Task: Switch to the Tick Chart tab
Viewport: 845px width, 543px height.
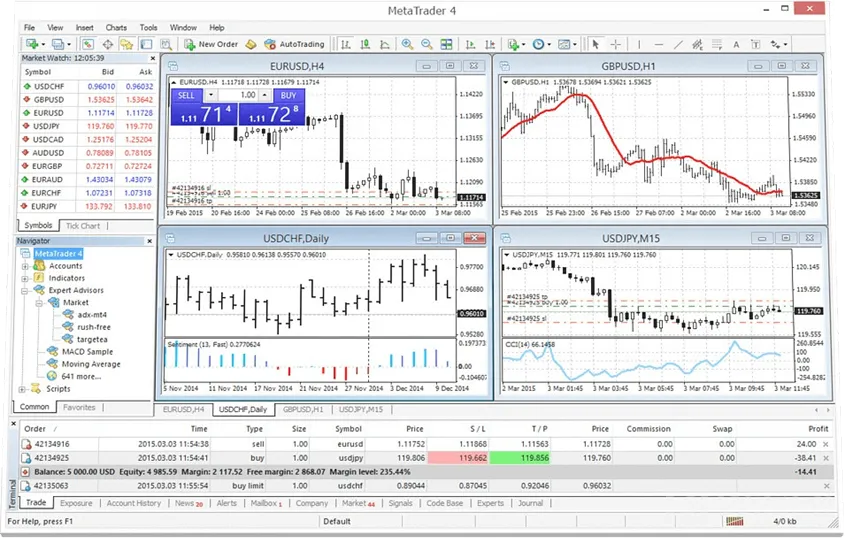Action: (83, 226)
